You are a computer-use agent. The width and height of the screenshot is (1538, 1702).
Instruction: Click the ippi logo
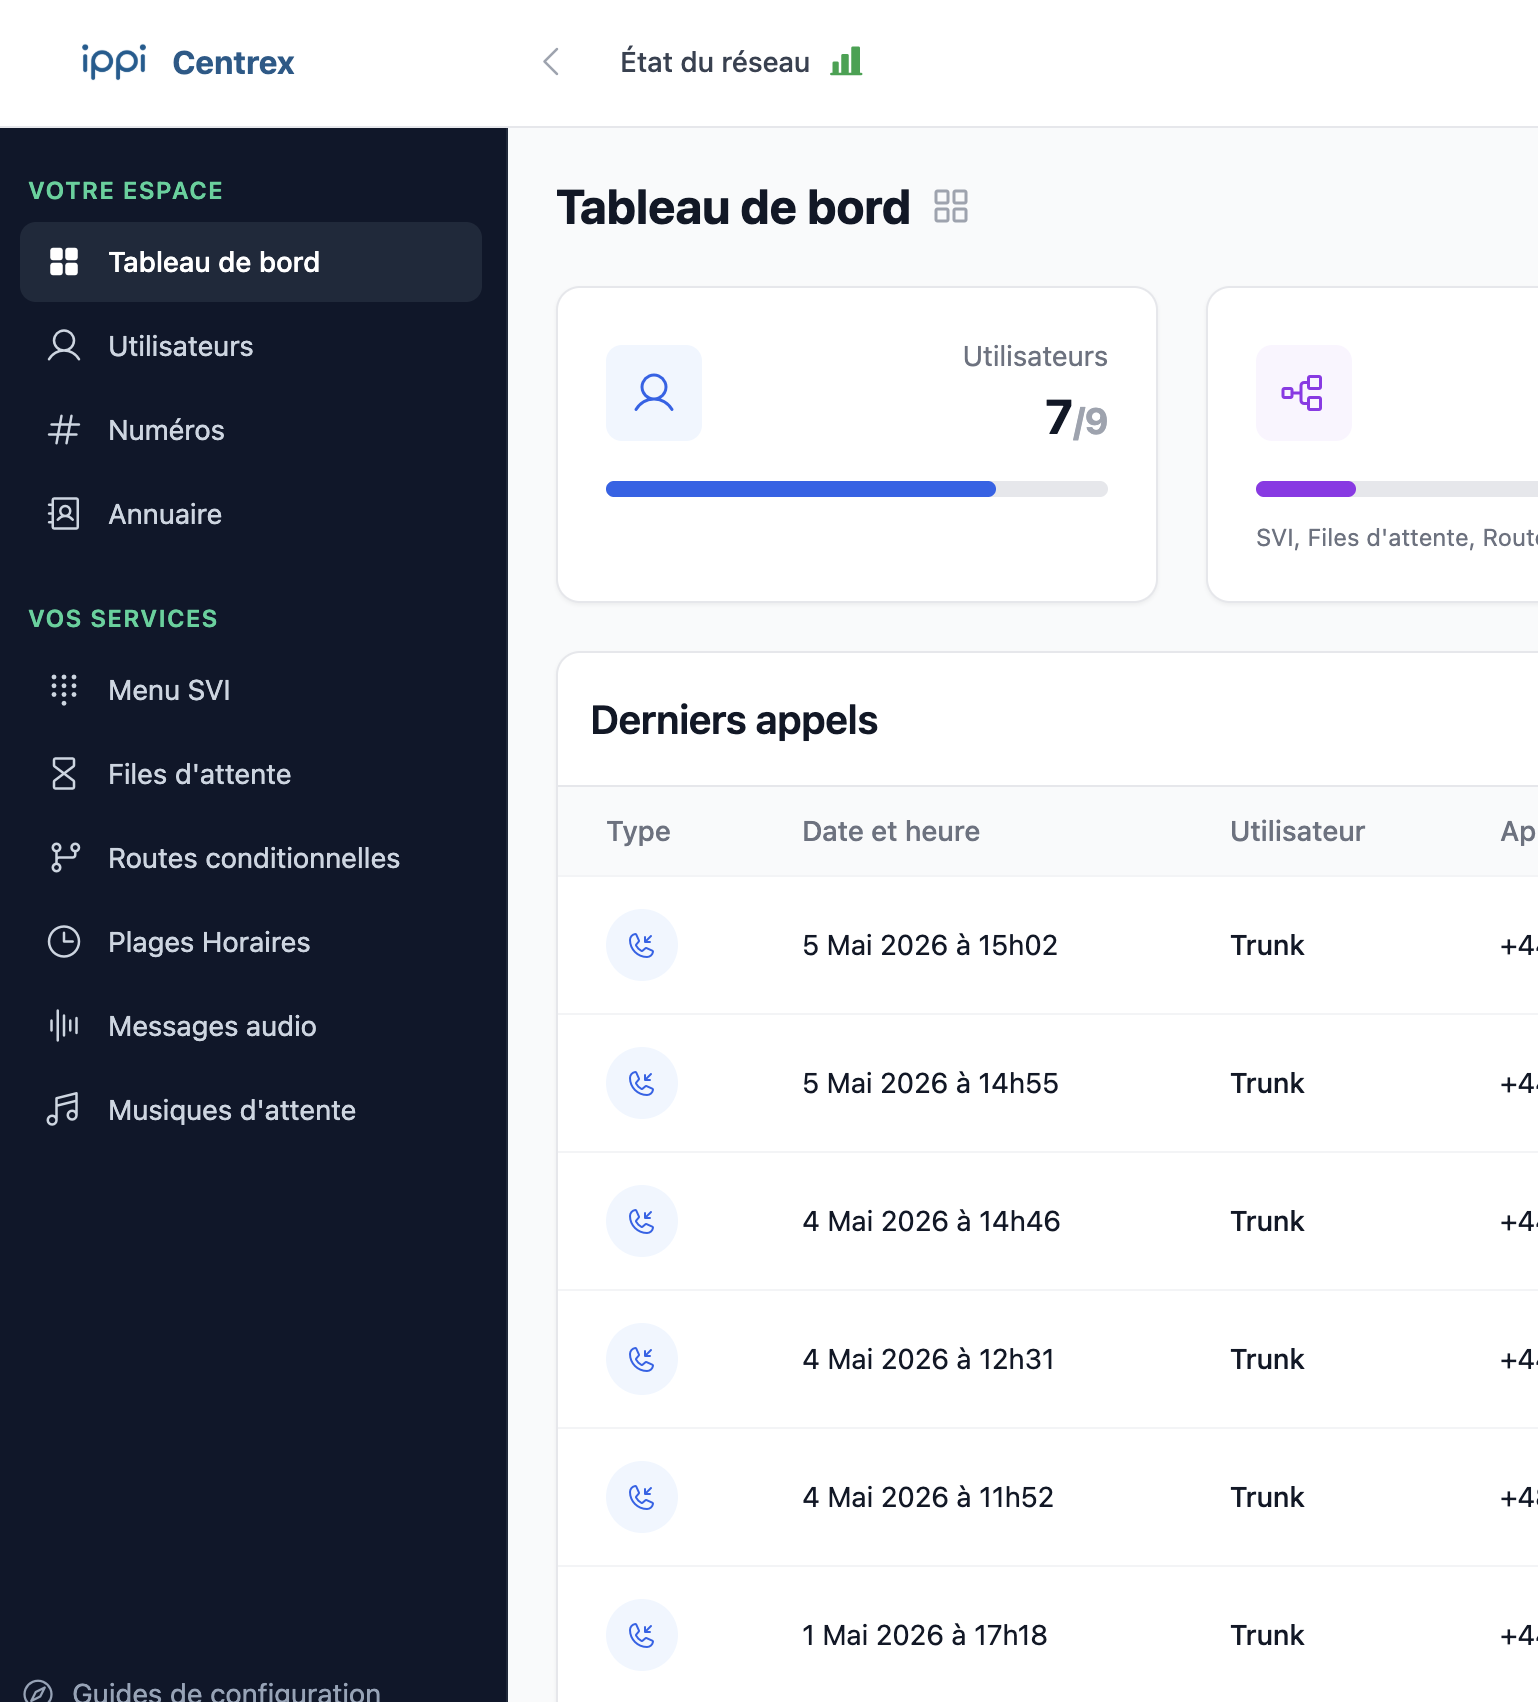tap(114, 61)
